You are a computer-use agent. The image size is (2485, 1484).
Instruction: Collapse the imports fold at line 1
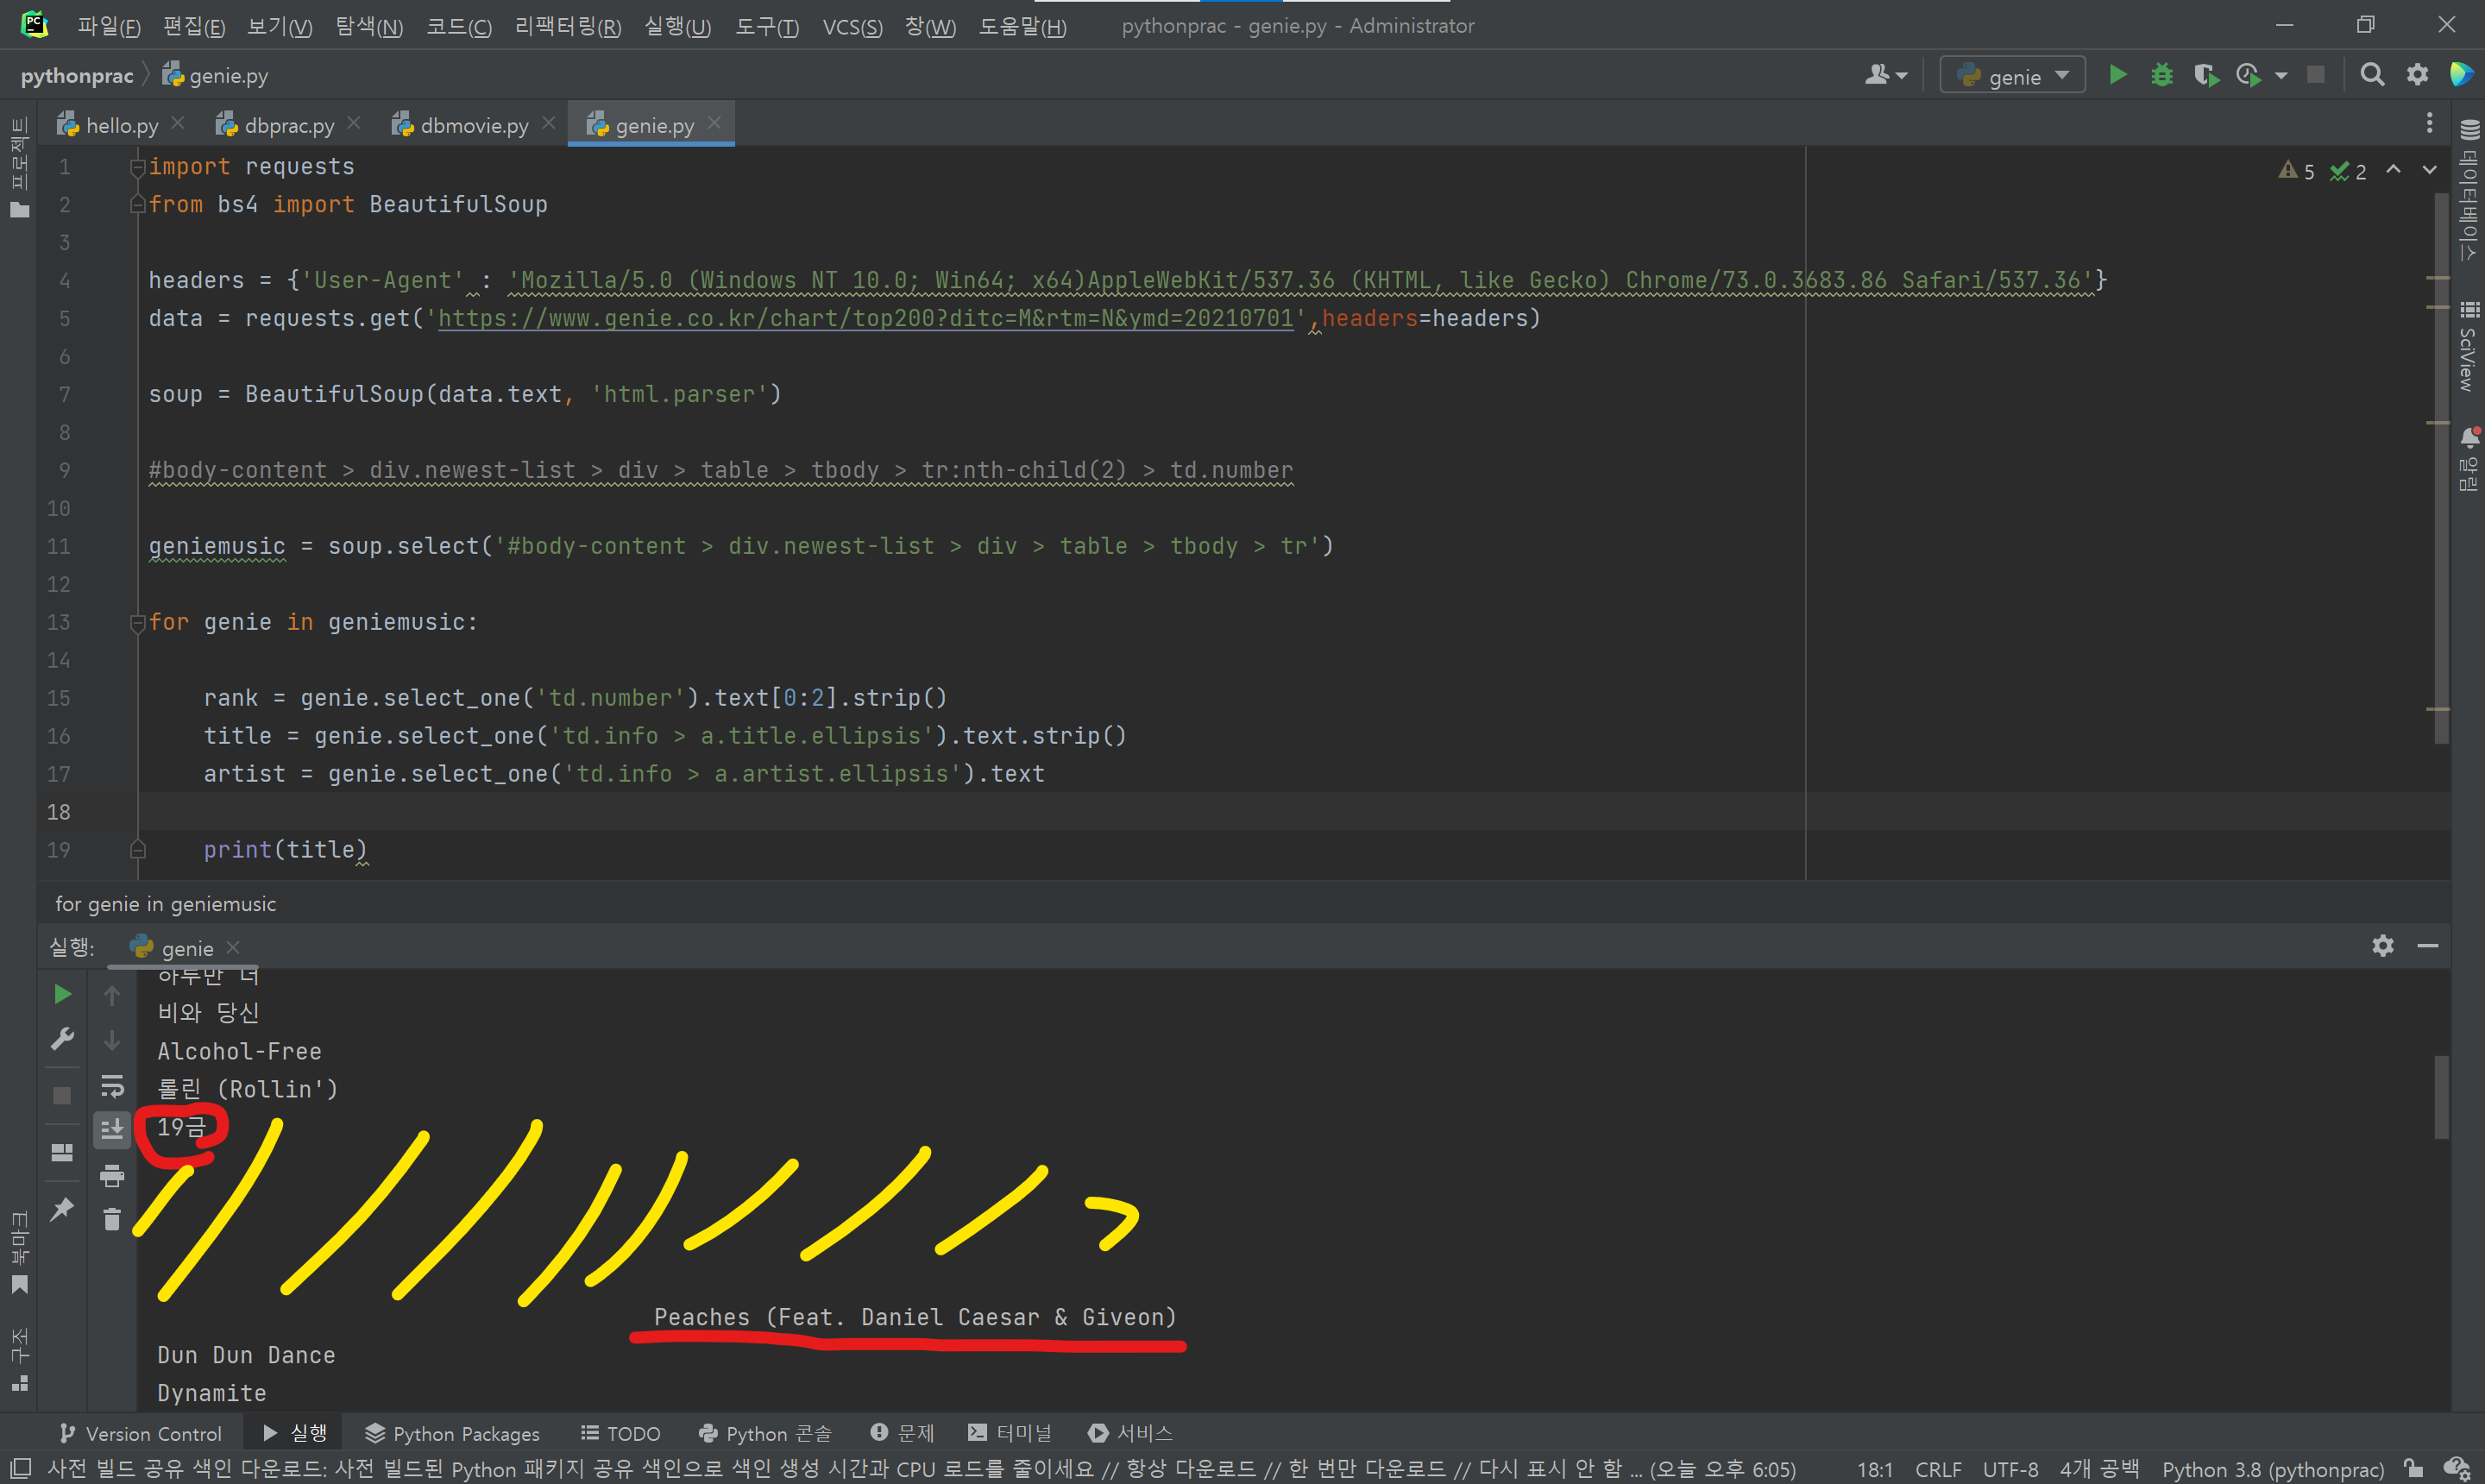pyautogui.click(x=138, y=167)
